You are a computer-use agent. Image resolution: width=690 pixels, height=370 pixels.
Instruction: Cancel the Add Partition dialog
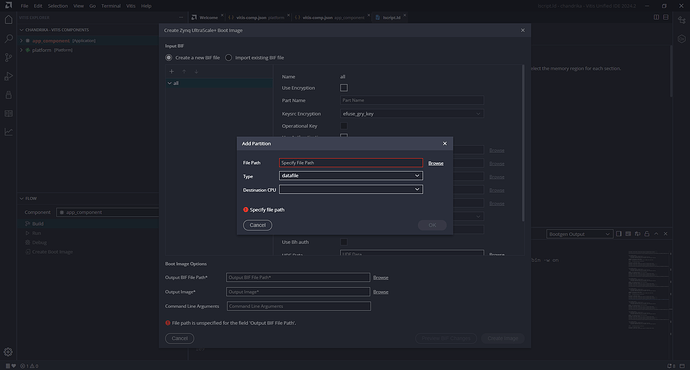tap(257, 225)
